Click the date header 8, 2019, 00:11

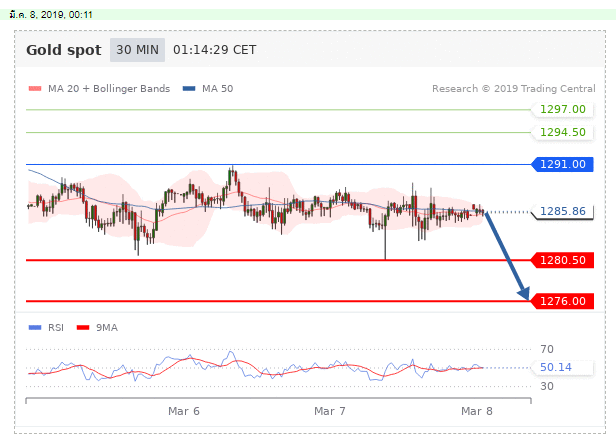pos(51,15)
